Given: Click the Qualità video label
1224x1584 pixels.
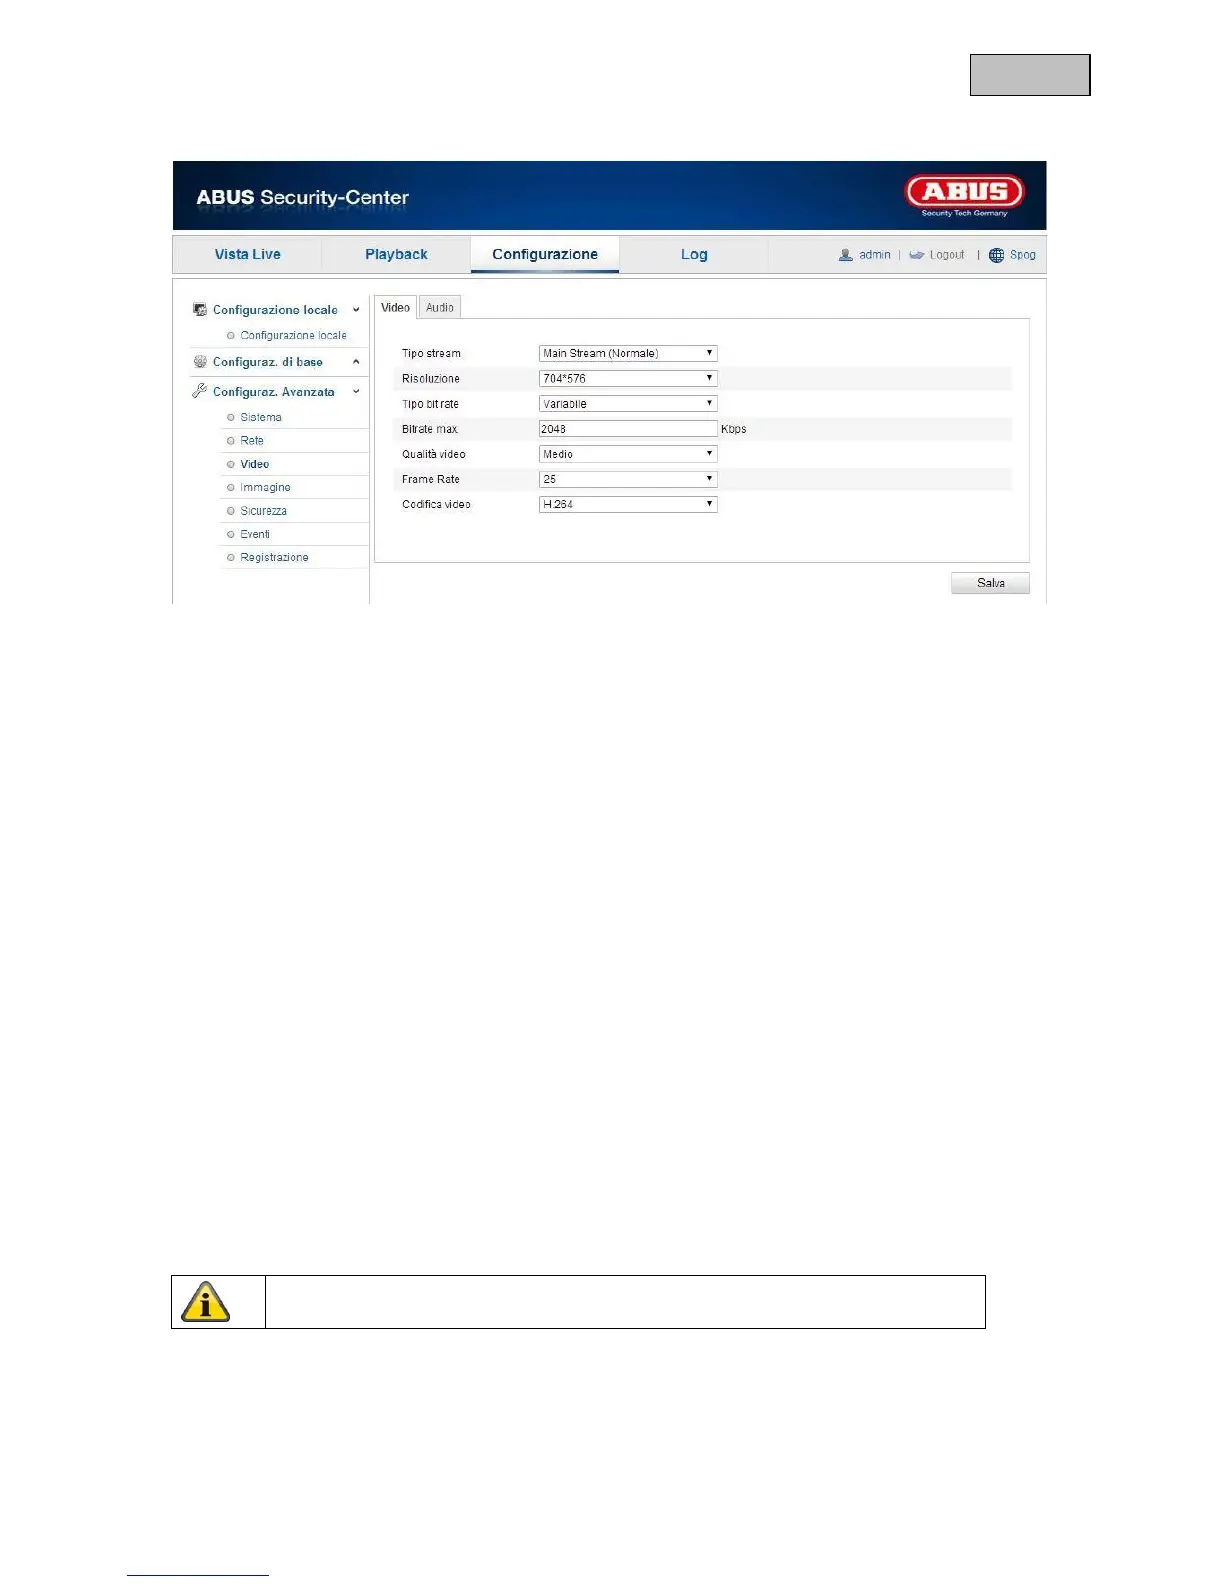Looking at the screenshot, I should [434, 454].
